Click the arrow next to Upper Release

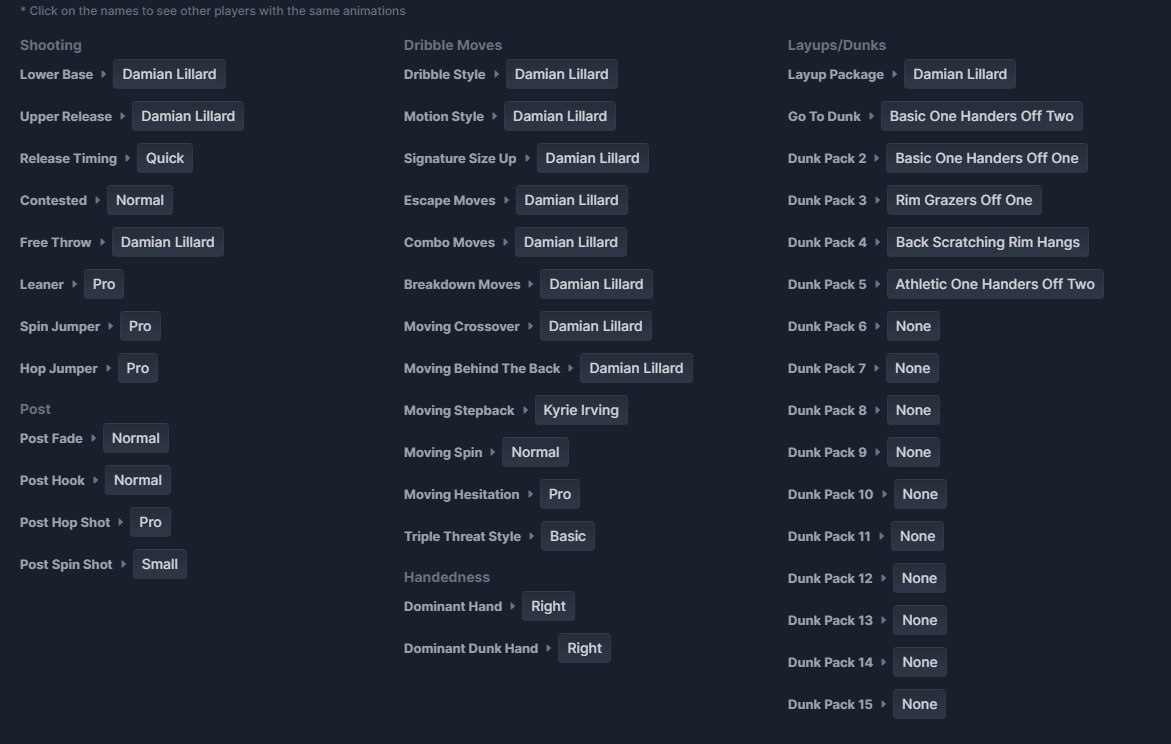[122, 116]
